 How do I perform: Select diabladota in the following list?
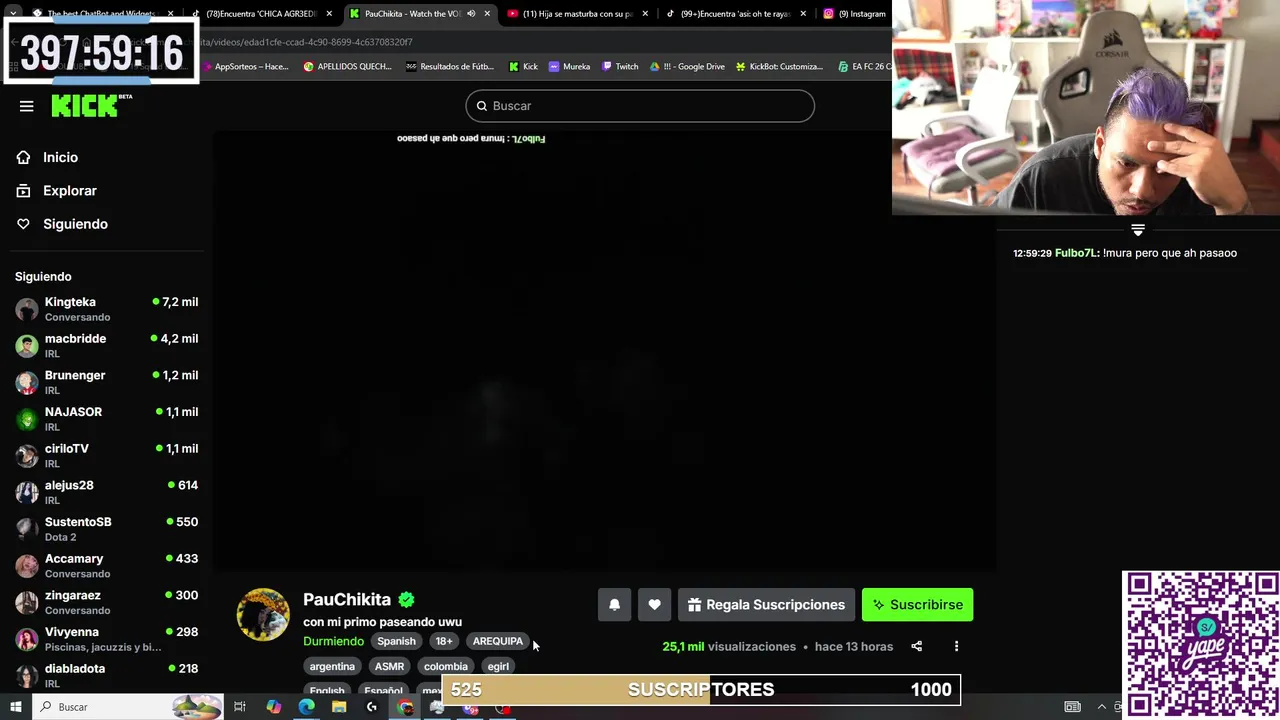pyautogui.click(x=107, y=675)
